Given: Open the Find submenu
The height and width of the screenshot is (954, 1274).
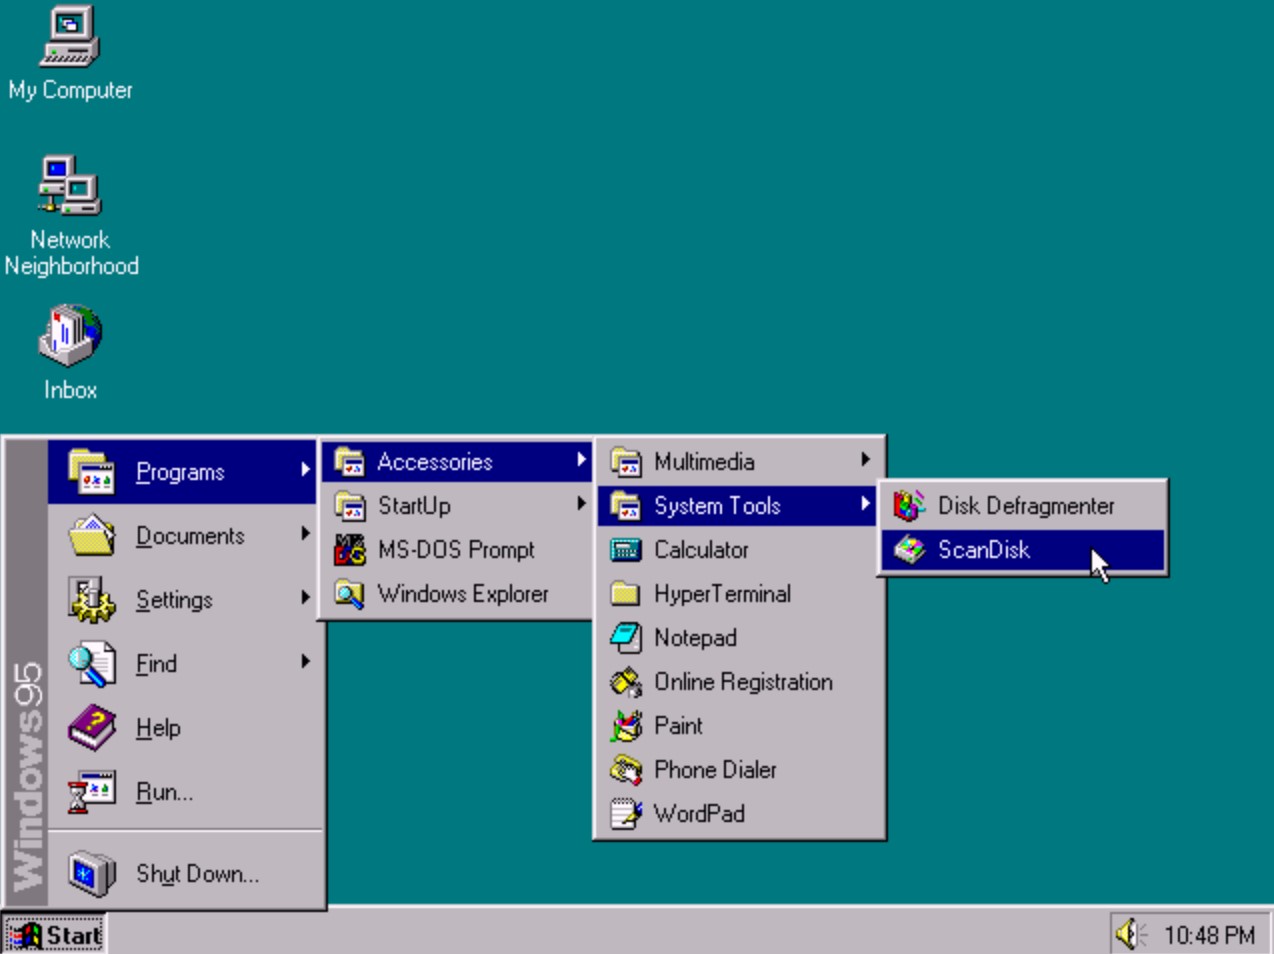Looking at the screenshot, I should point(156,663).
